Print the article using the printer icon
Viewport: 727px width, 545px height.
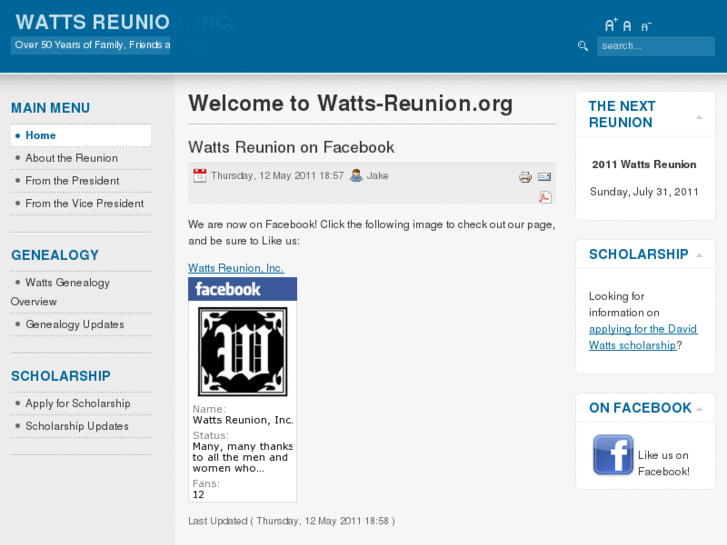525,177
